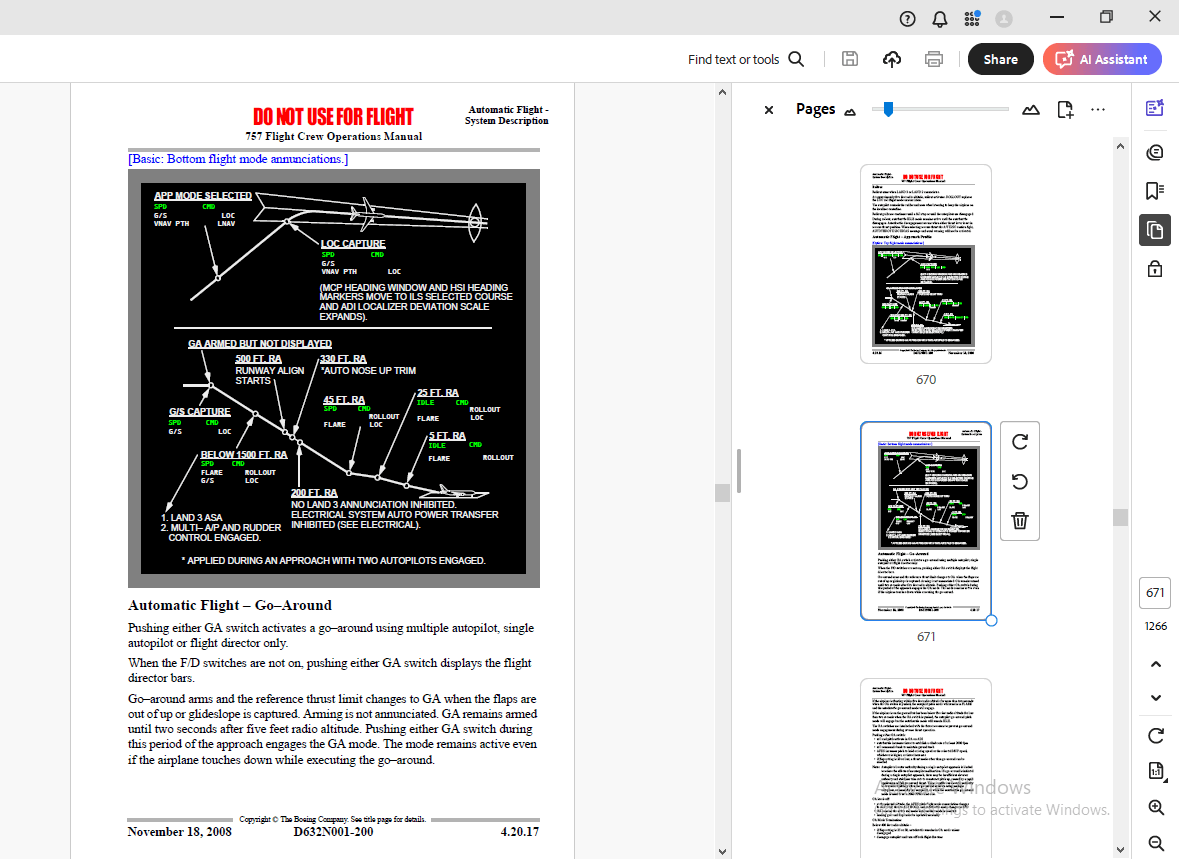Click the Share button
The image size is (1179, 859).
1000,59
